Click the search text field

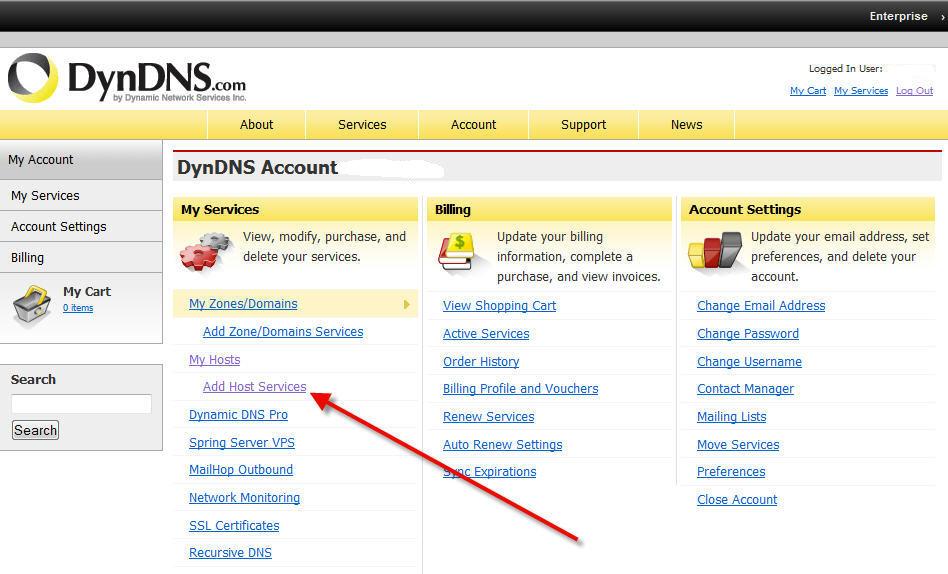coord(81,403)
